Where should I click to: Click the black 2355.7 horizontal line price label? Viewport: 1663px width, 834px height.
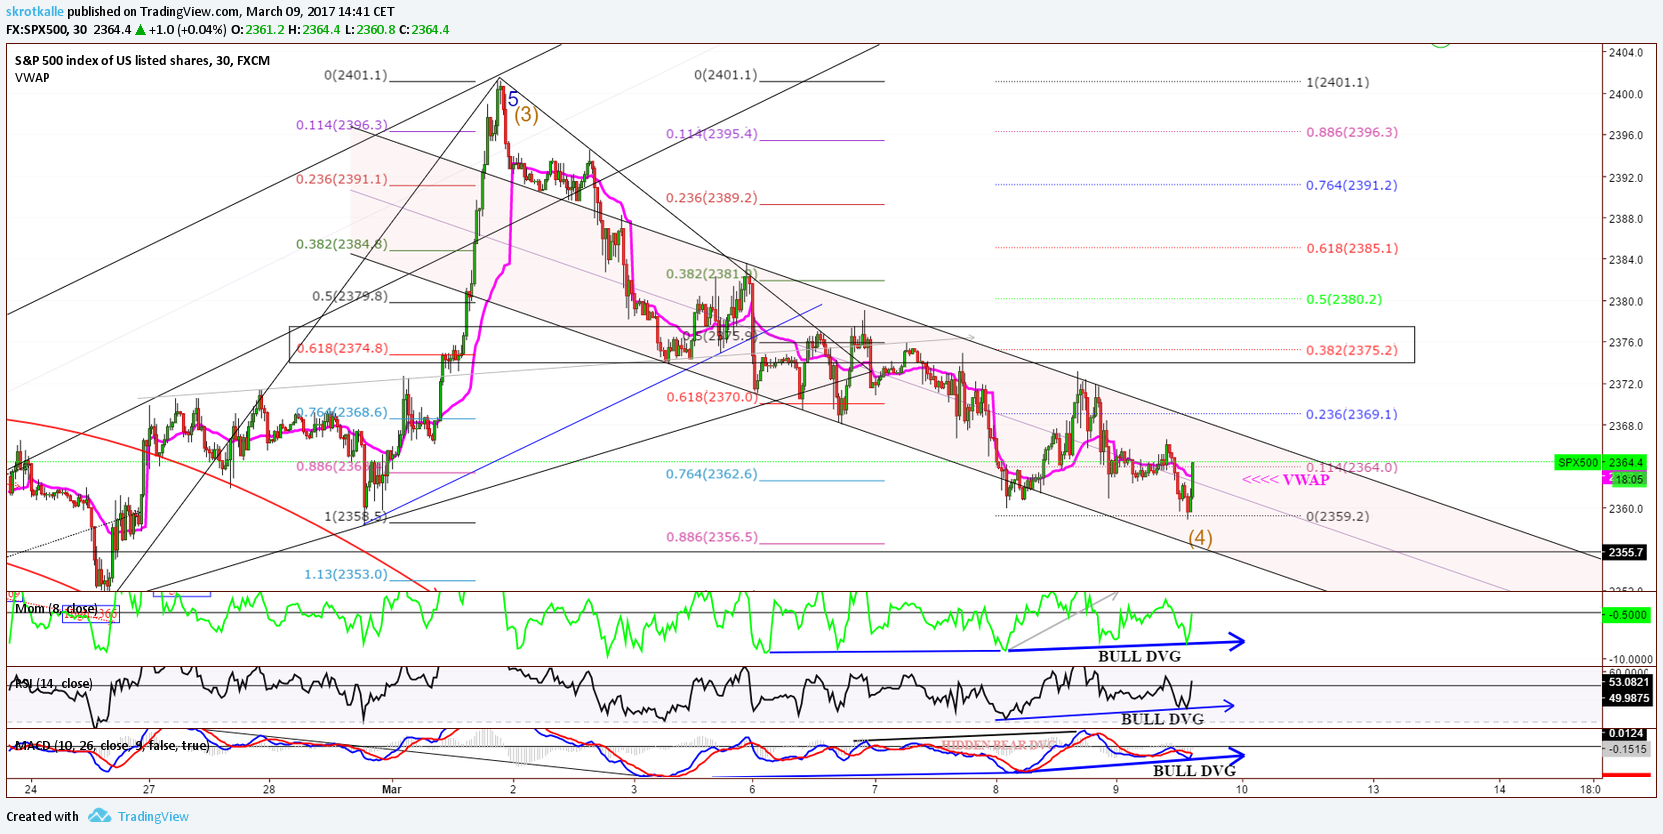point(1625,552)
